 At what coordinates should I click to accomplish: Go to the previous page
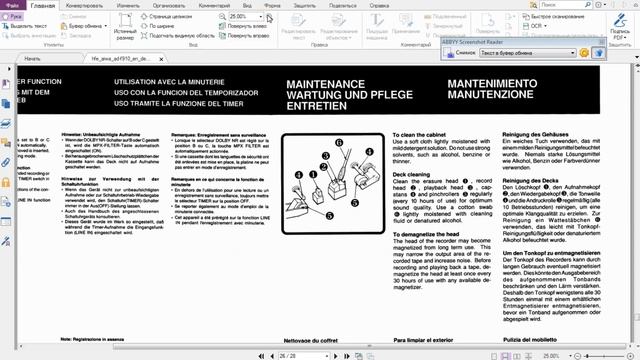click(272, 356)
